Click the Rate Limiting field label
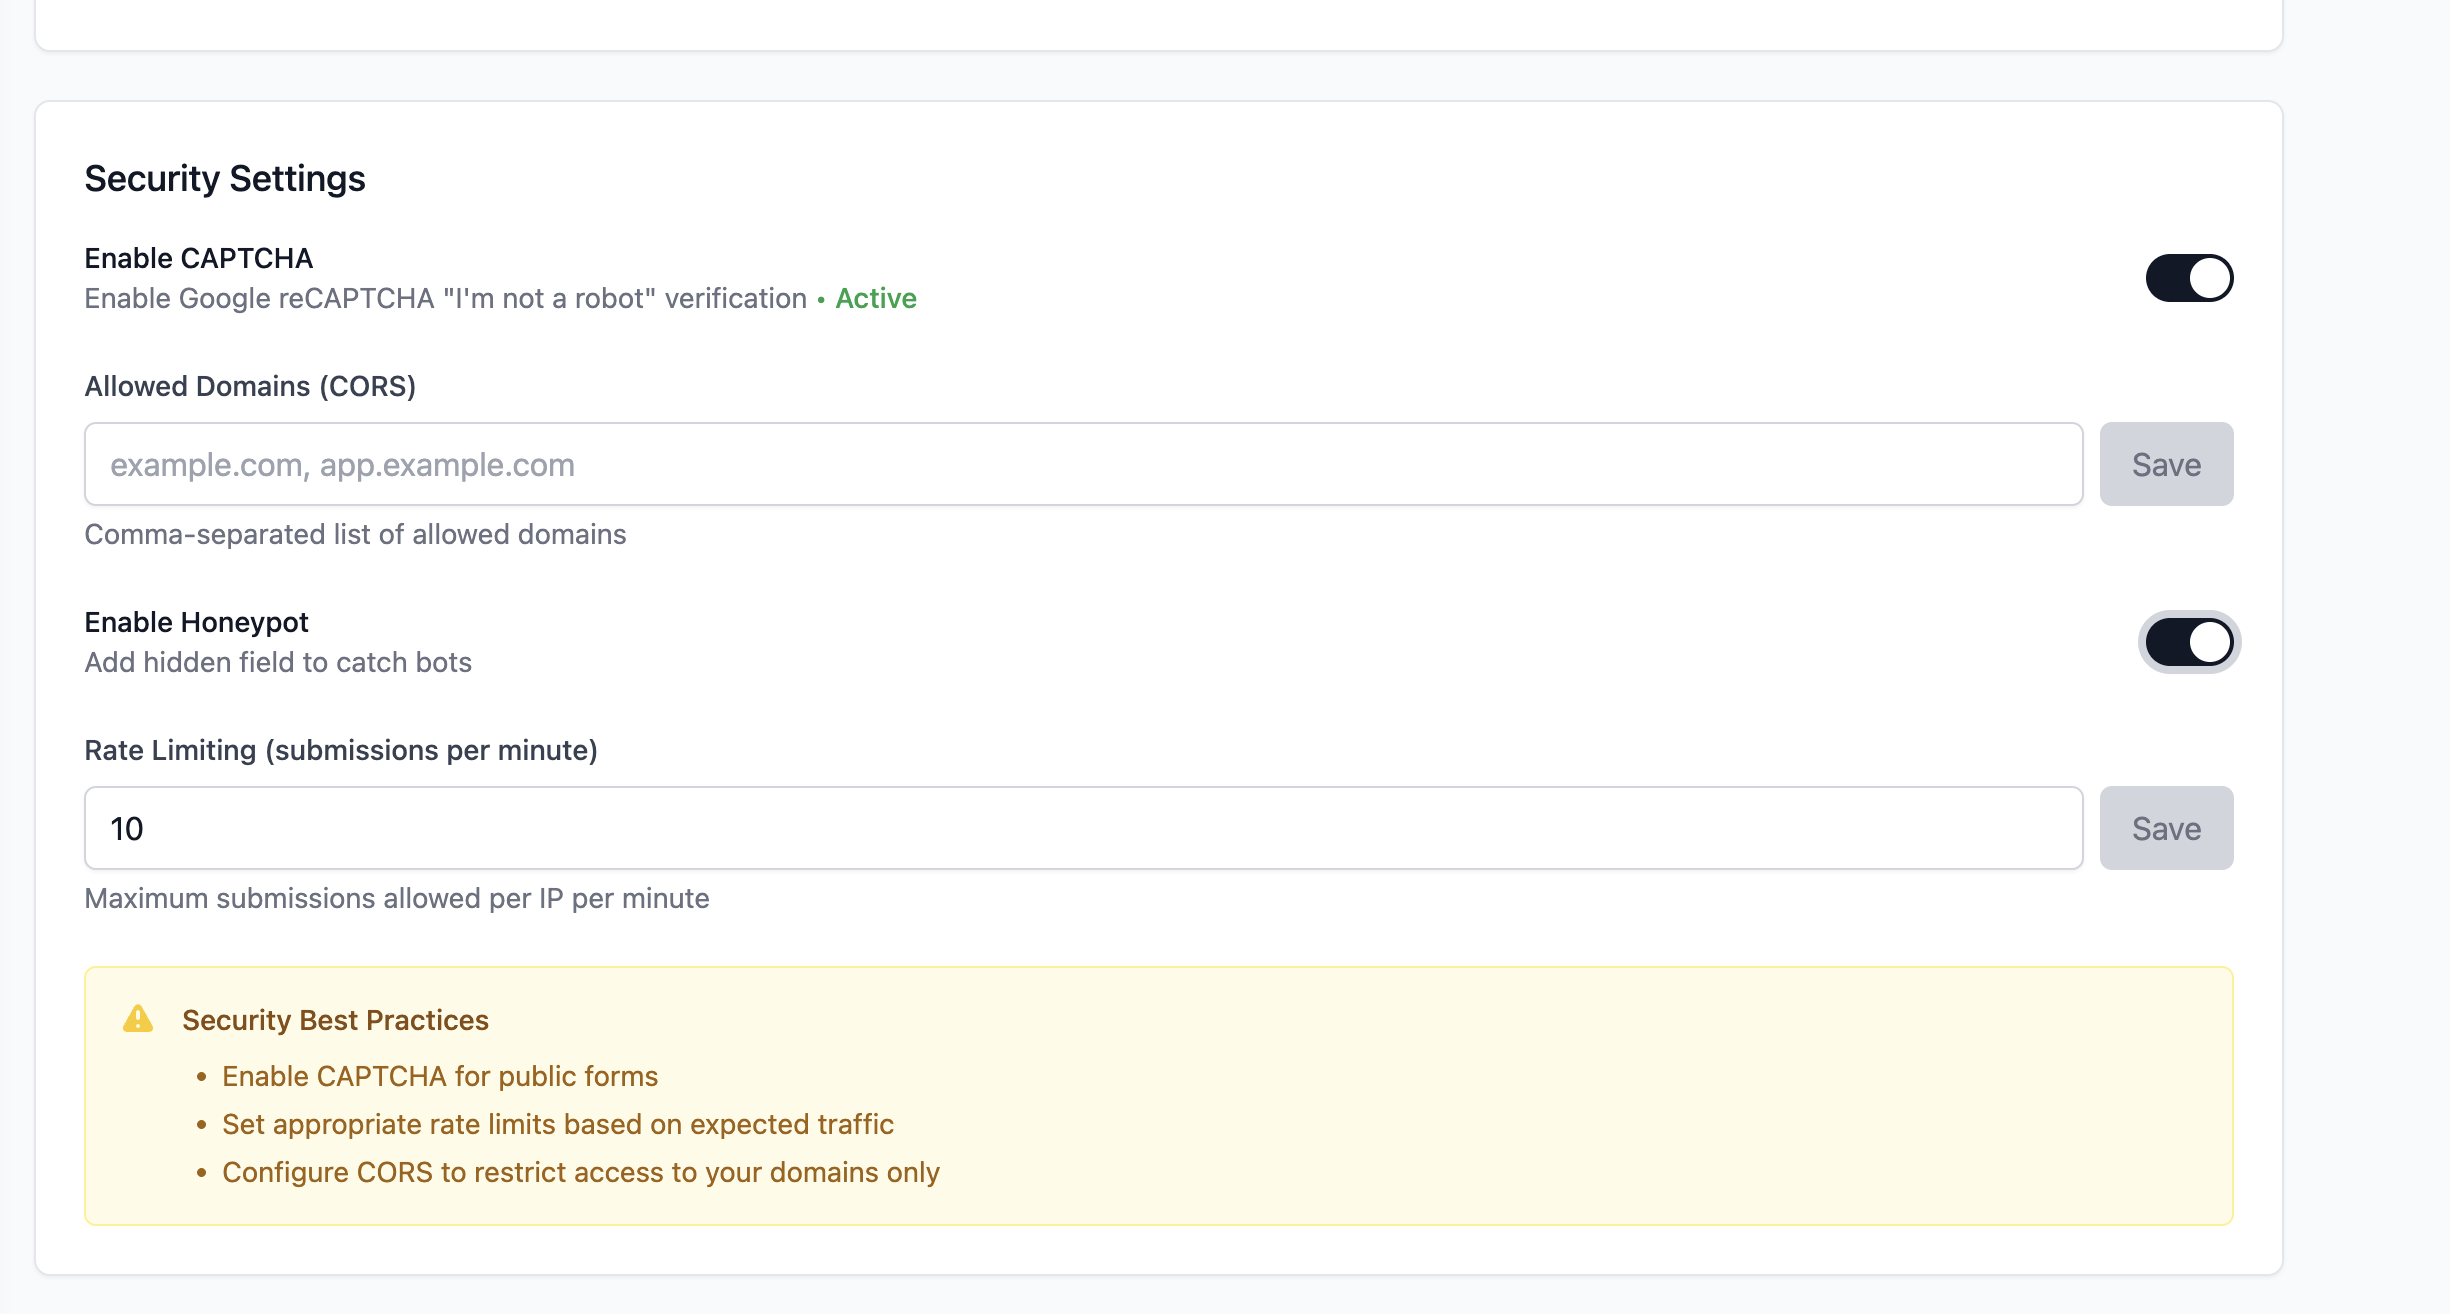This screenshot has height=1314, width=2450. tap(341, 750)
